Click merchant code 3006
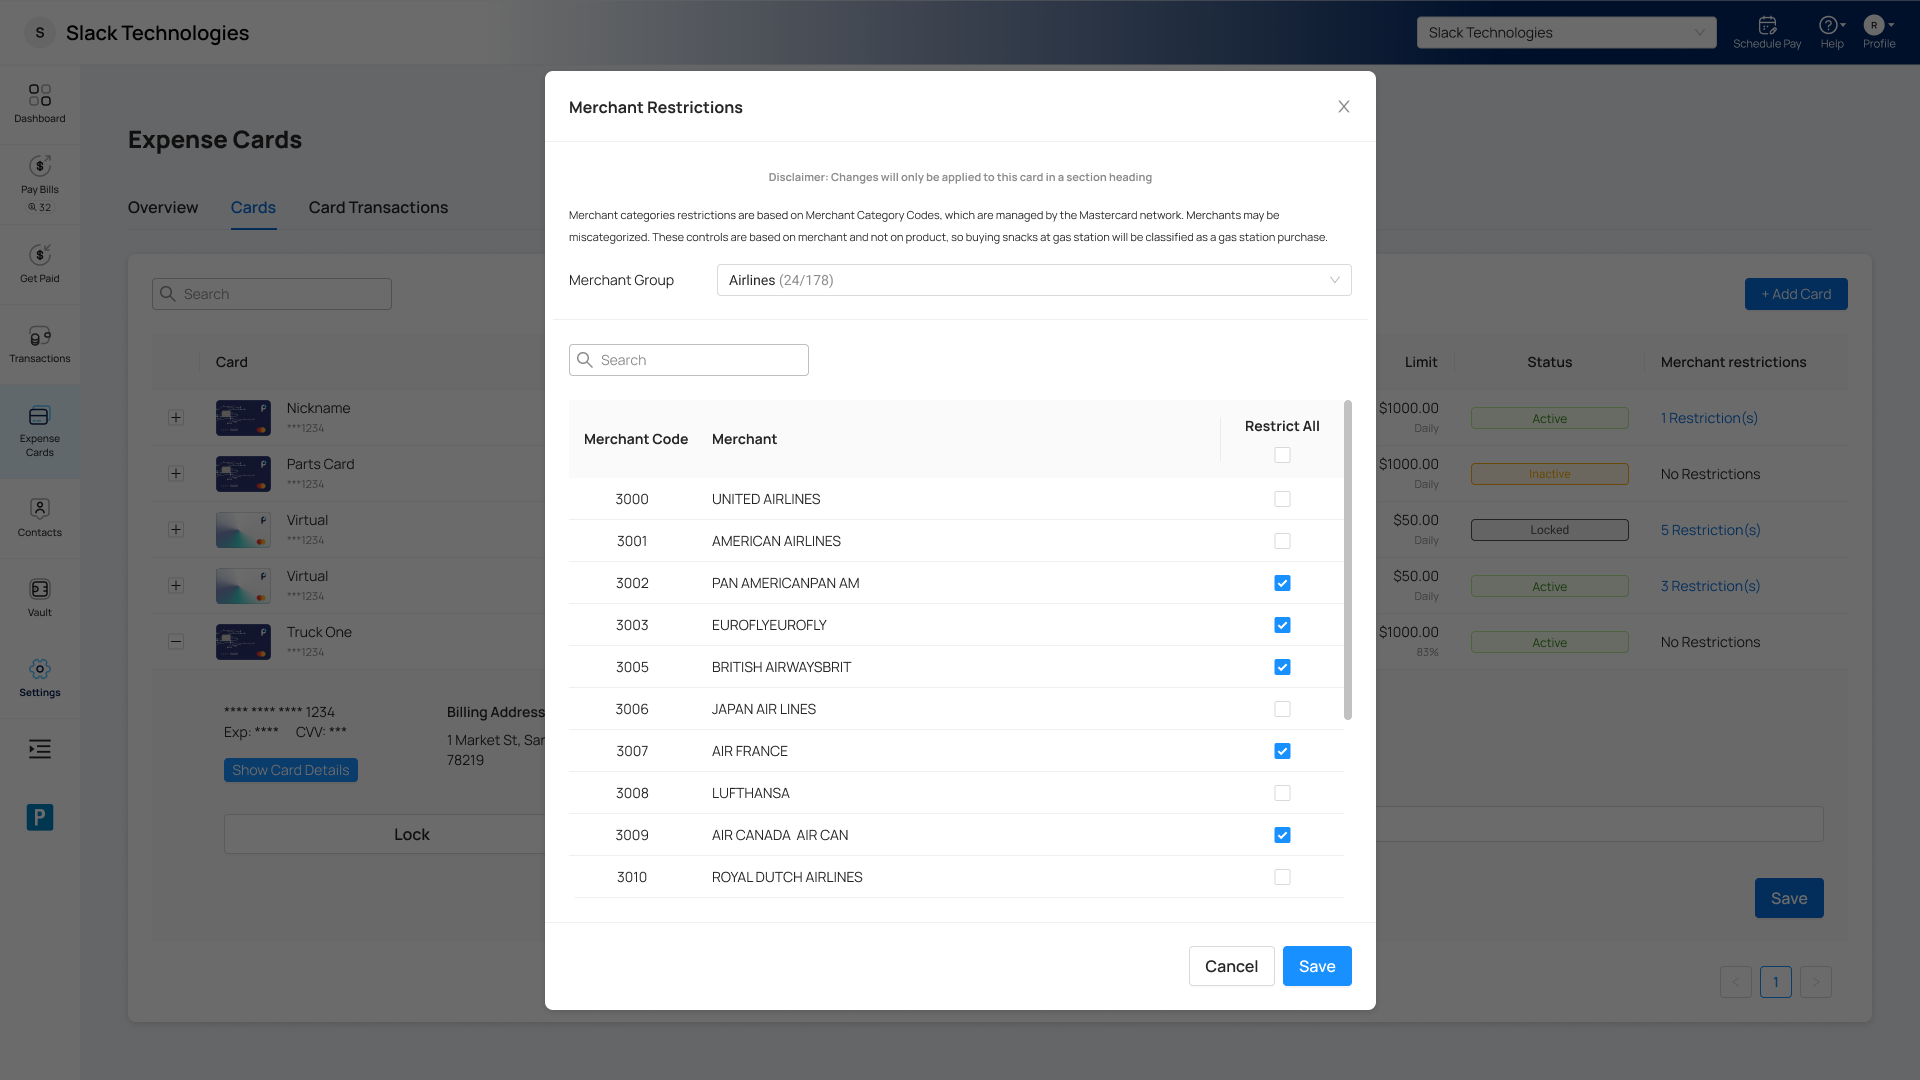The width and height of the screenshot is (1920, 1080). pos(632,709)
